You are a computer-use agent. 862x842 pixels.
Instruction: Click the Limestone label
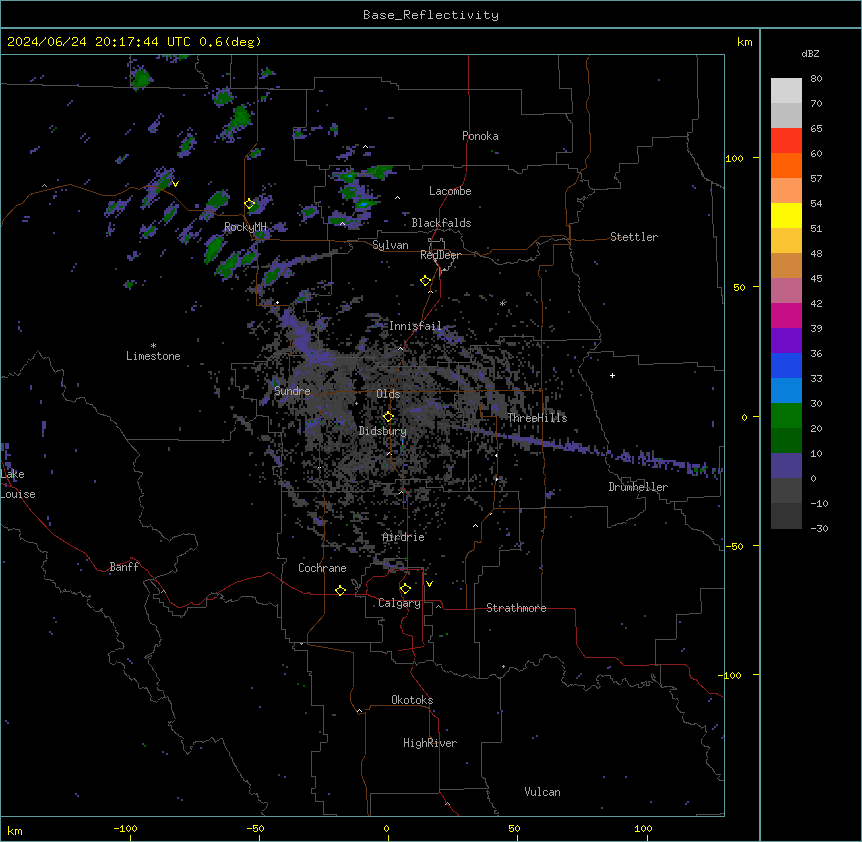[153, 356]
